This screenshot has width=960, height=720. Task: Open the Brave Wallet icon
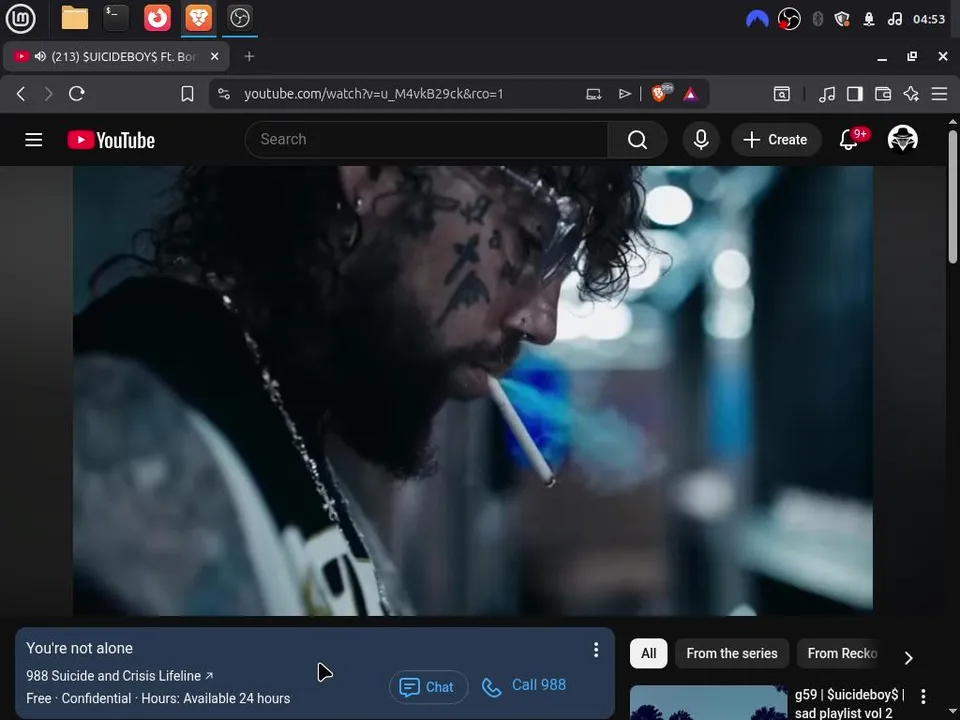[x=883, y=94]
